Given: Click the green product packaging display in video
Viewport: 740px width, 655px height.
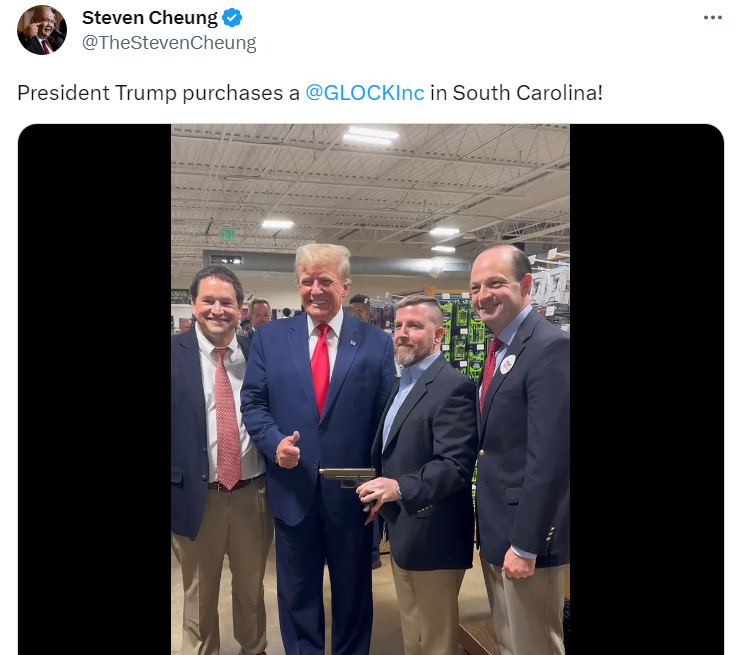Looking at the screenshot, I should [464, 337].
